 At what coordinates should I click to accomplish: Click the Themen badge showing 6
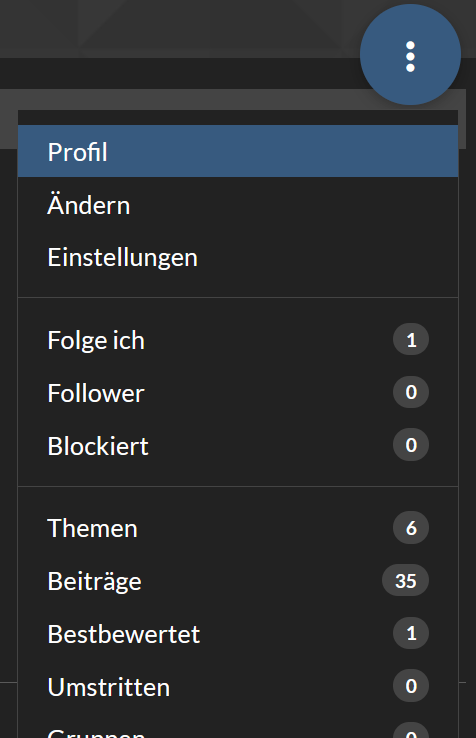coord(411,528)
